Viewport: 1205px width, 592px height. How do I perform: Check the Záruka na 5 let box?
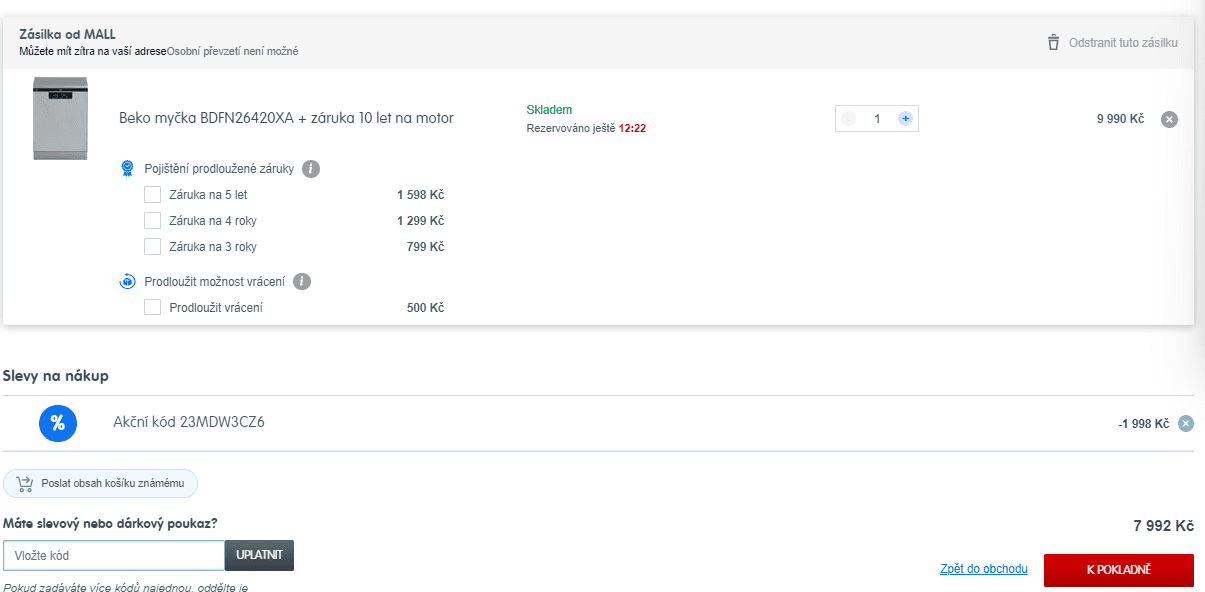tap(152, 194)
